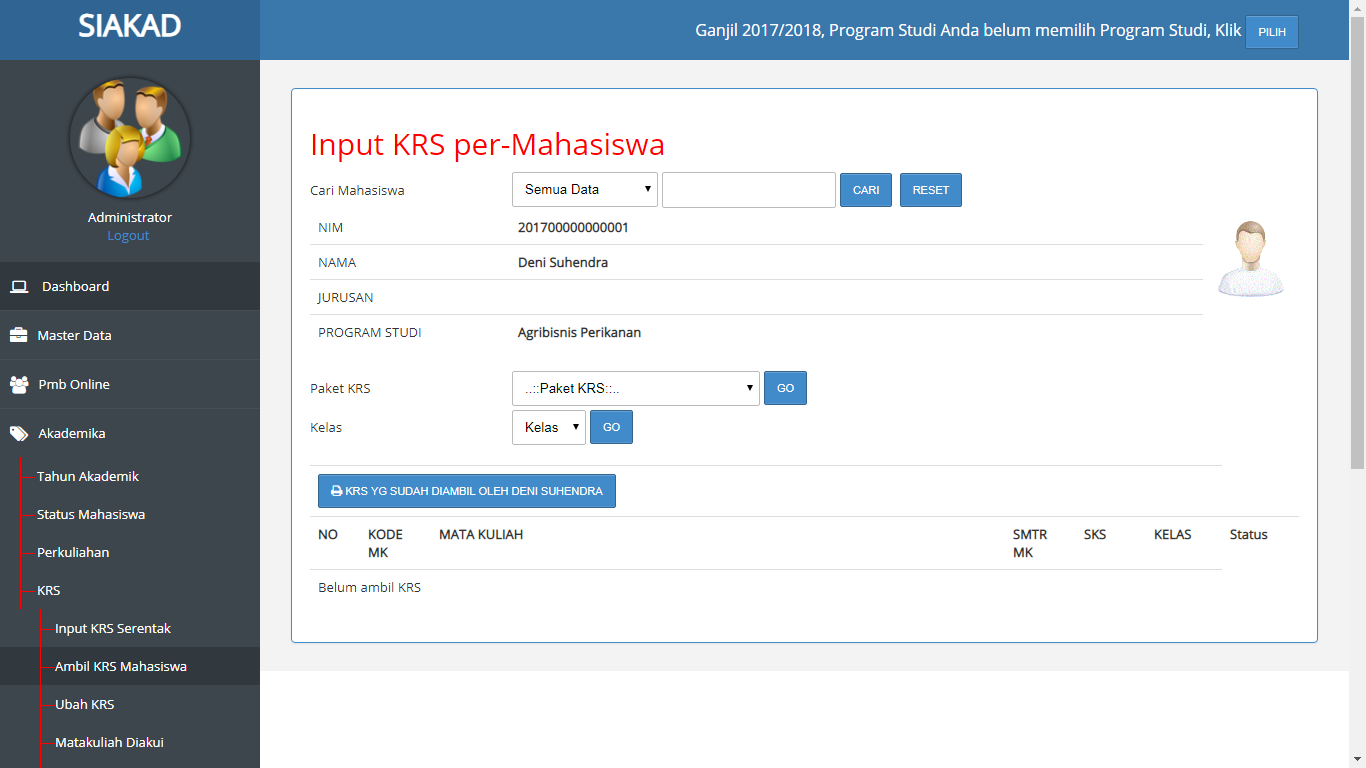Expand Pmb Online menu
Screen dimensions: 1366x768
(x=130, y=385)
